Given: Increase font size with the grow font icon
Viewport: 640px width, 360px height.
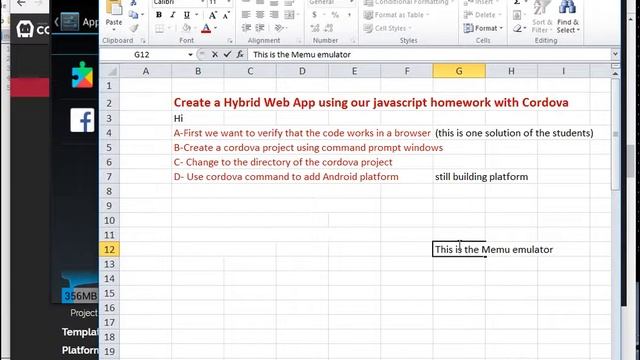Looking at the screenshot, I should pyautogui.click(x=212, y=15).
